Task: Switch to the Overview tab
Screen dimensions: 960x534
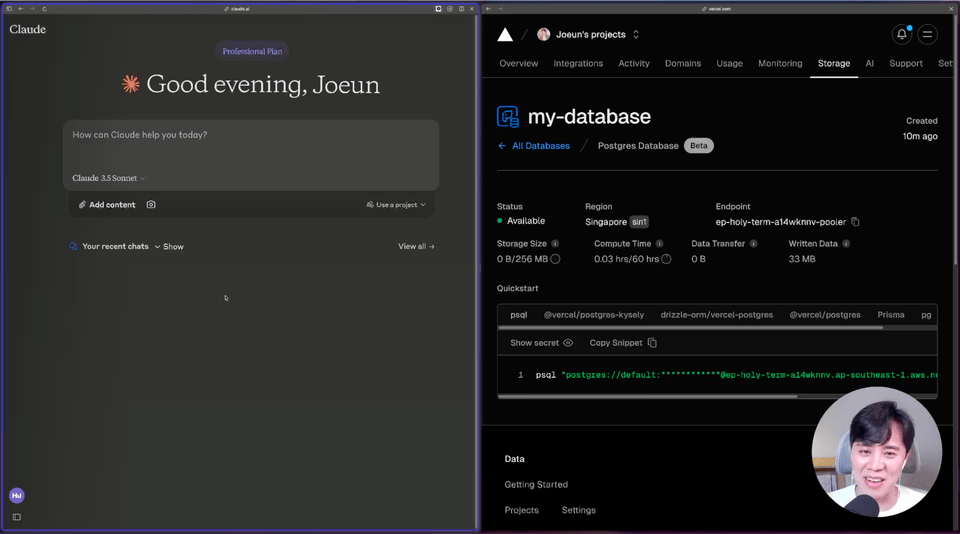Action: (x=519, y=63)
